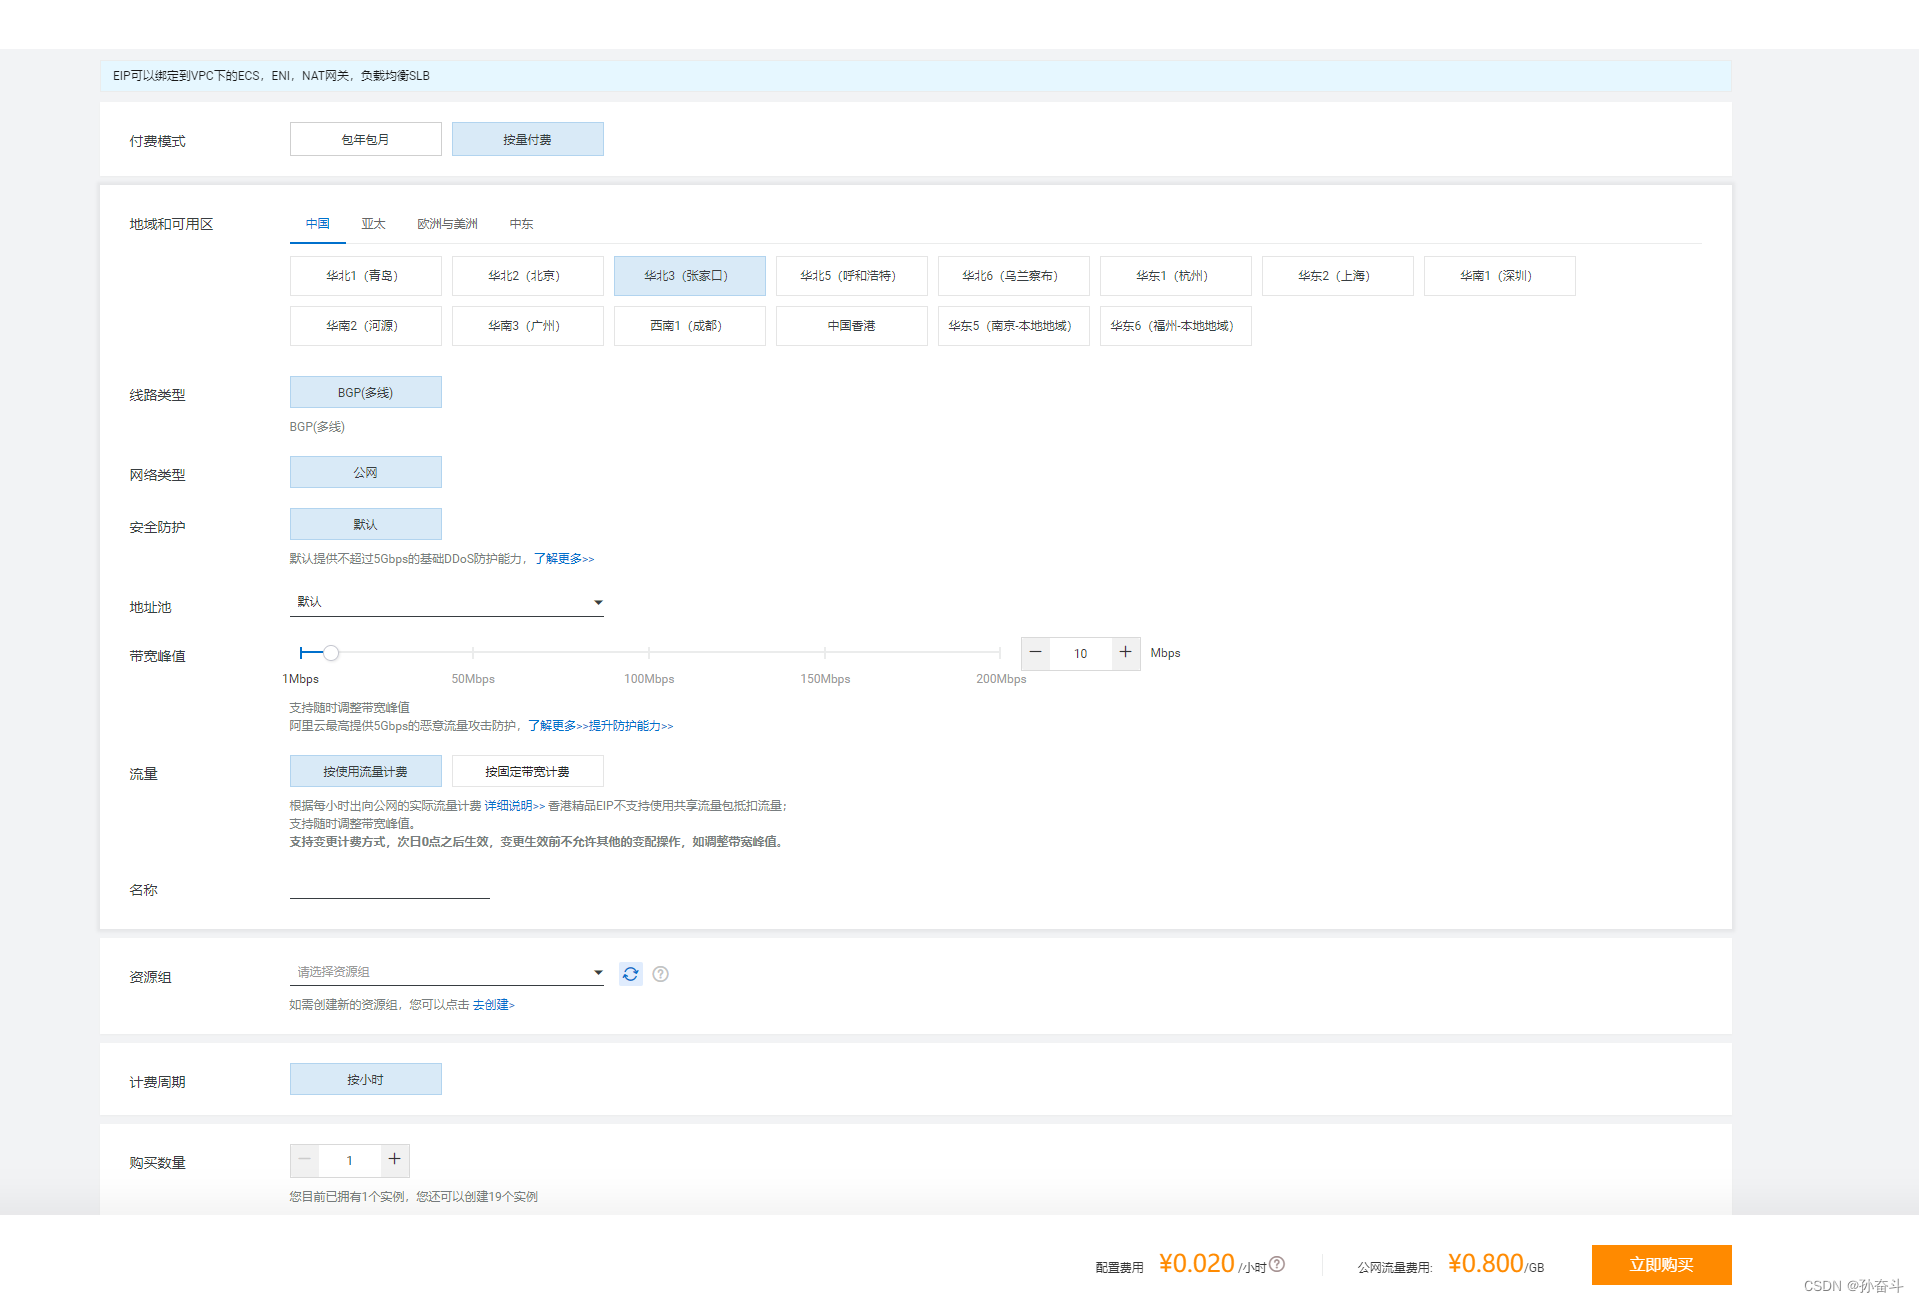
Task: Open bandwidth attack protection 了解更多 link
Action: (558, 726)
